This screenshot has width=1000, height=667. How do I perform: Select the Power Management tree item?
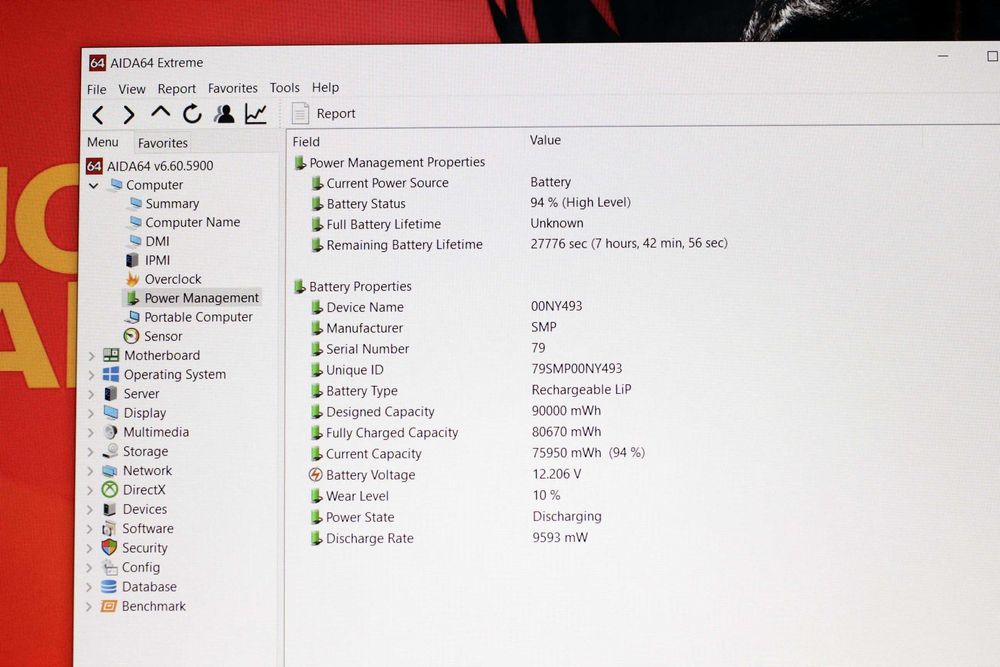(x=201, y=298)
